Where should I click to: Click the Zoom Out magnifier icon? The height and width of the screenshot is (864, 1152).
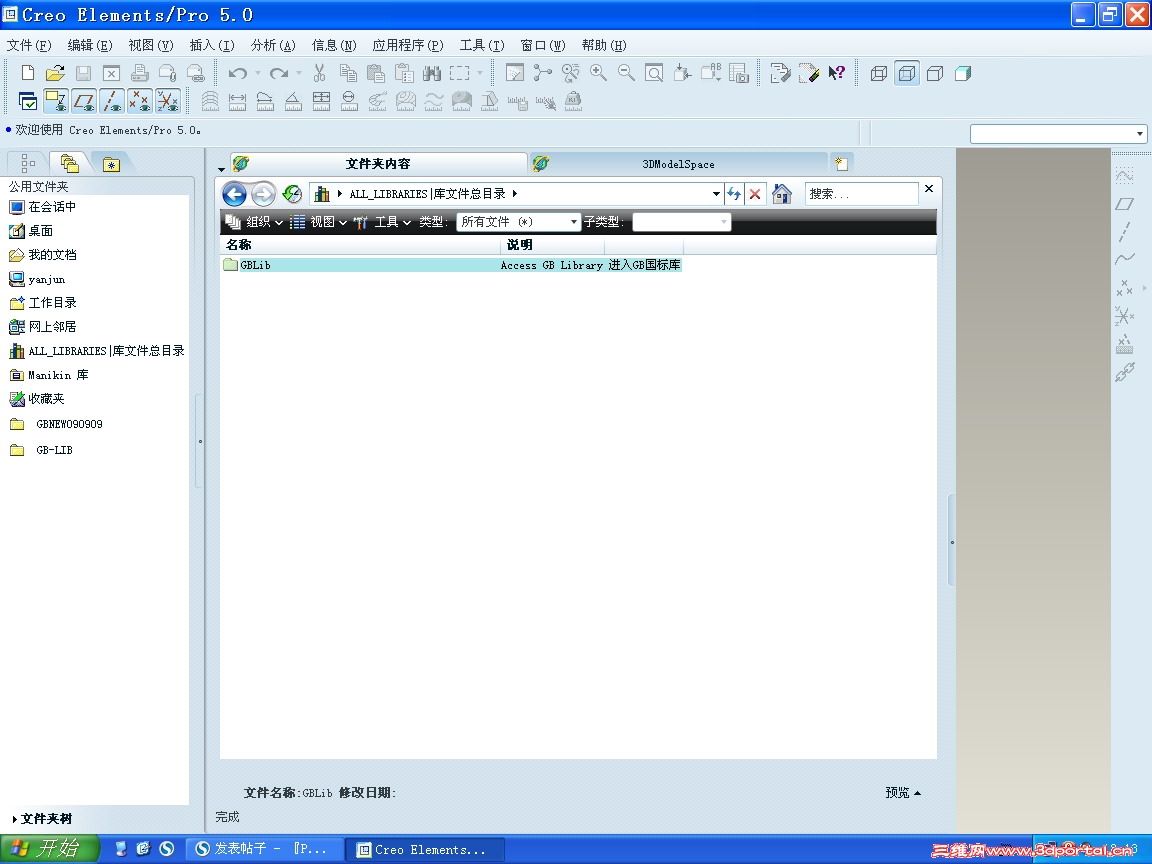pos(626,73)
